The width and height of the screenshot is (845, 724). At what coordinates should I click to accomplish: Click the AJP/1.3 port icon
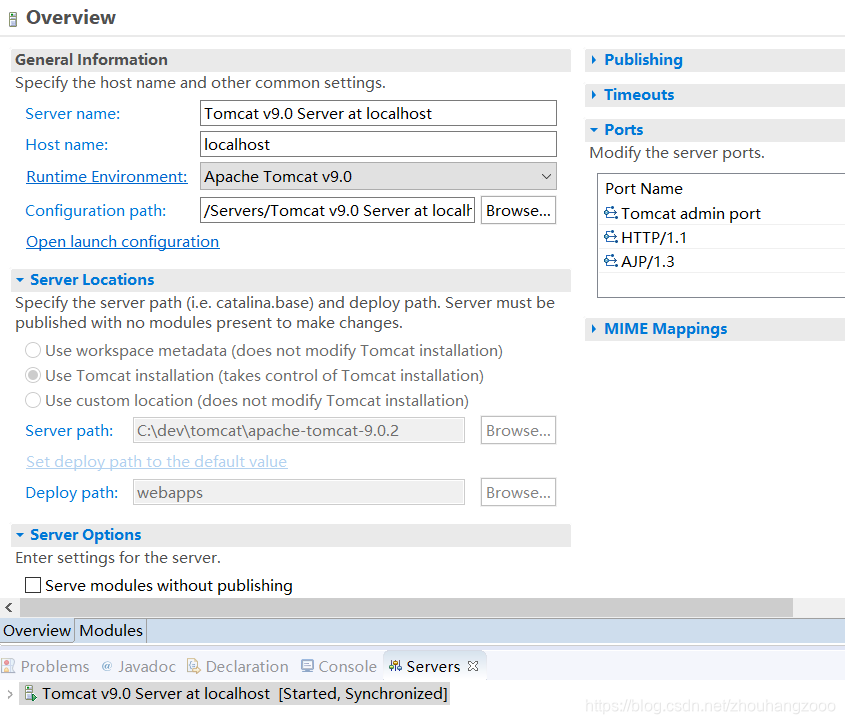coord(611,261)
